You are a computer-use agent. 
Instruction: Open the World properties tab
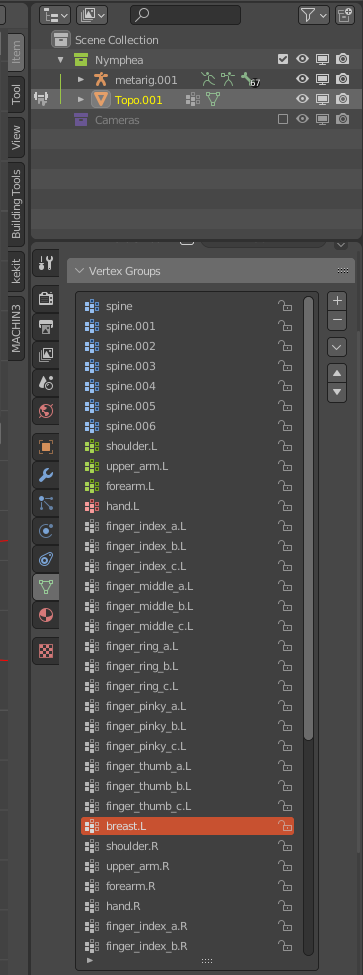tap(46, 410)
